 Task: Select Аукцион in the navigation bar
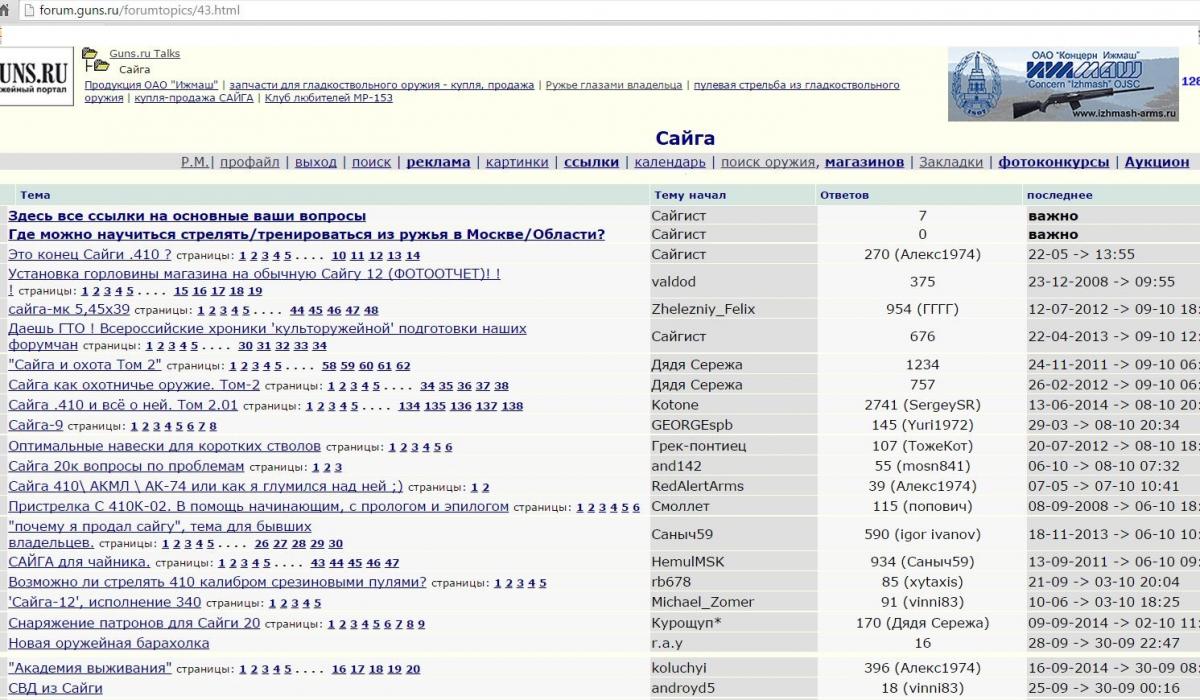tap(1156, 162)
